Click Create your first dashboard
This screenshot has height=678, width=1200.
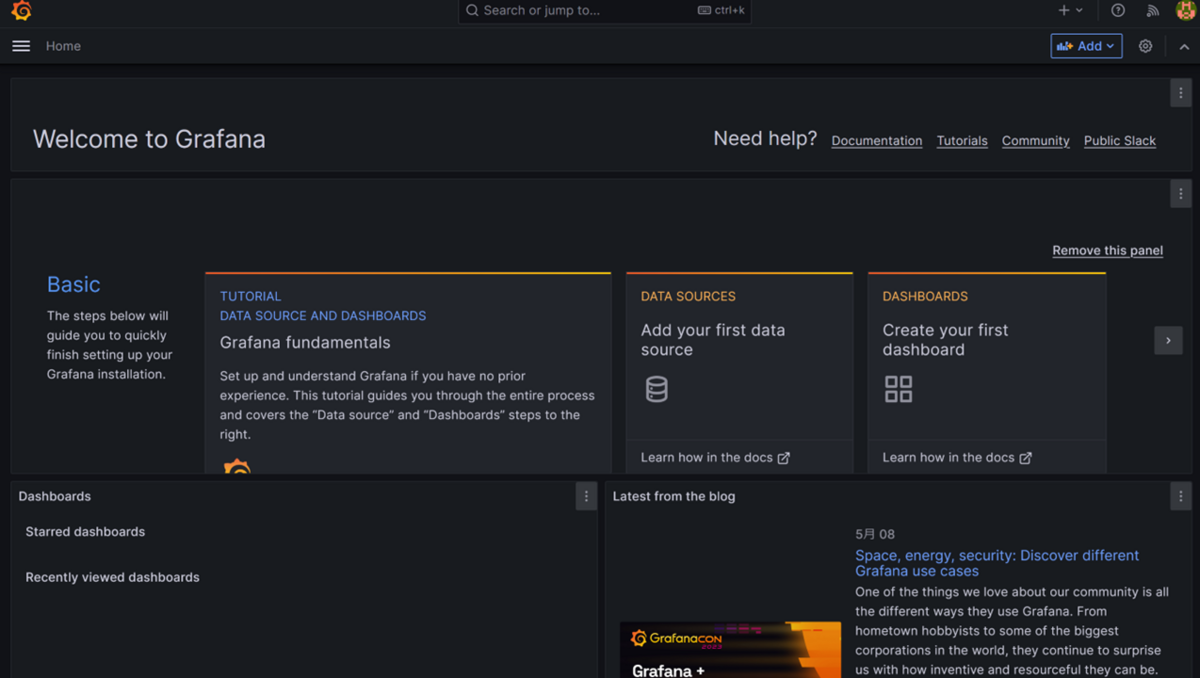(945, 340)
